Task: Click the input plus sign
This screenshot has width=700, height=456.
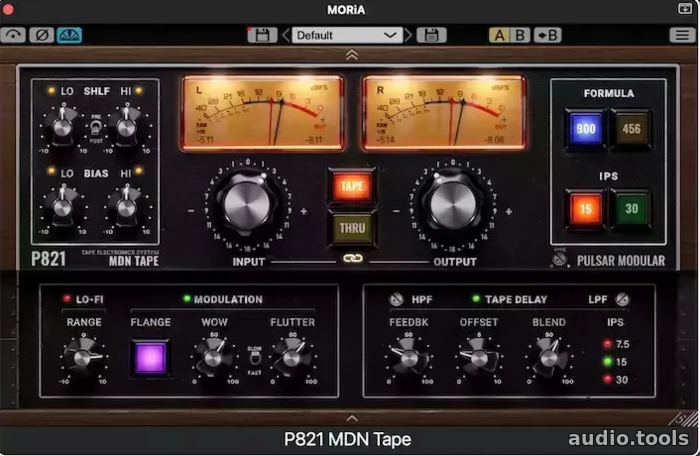Action: pyautogui.click(x=304, y=211)
